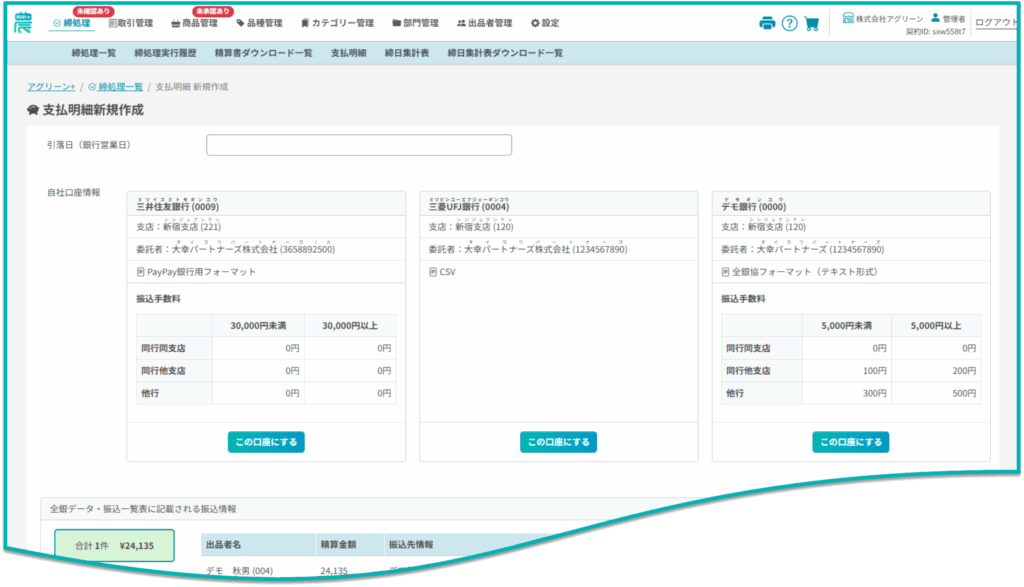Click the 30,000円以上 column header
The image size is (1024, 587).
click(x=349, y=325)
